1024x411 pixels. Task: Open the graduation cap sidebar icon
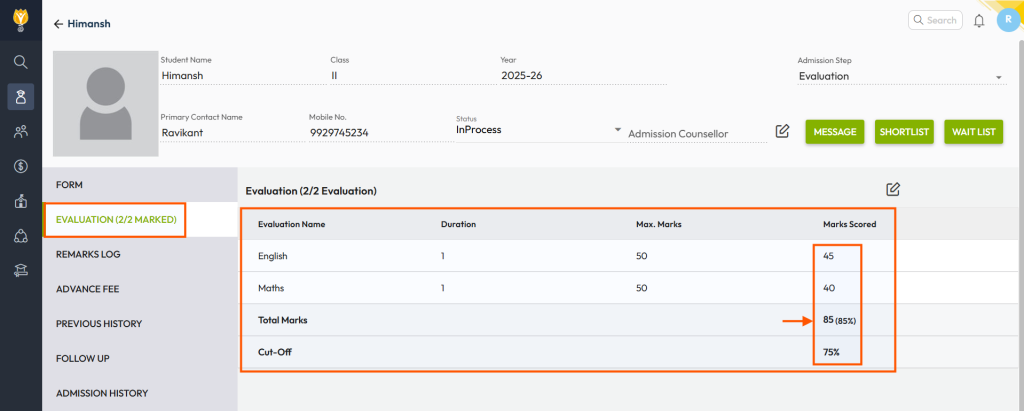coord(20,271)
